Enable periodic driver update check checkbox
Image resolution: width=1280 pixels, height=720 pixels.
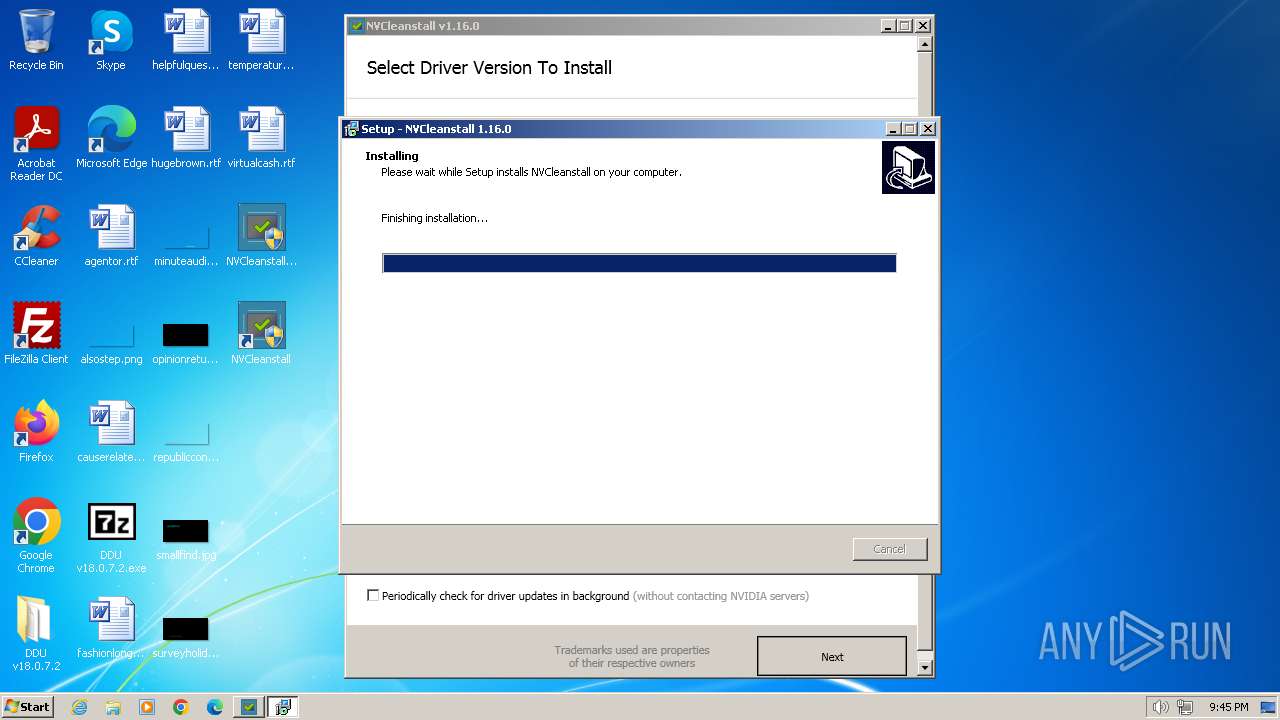click(x=373, y=595)
